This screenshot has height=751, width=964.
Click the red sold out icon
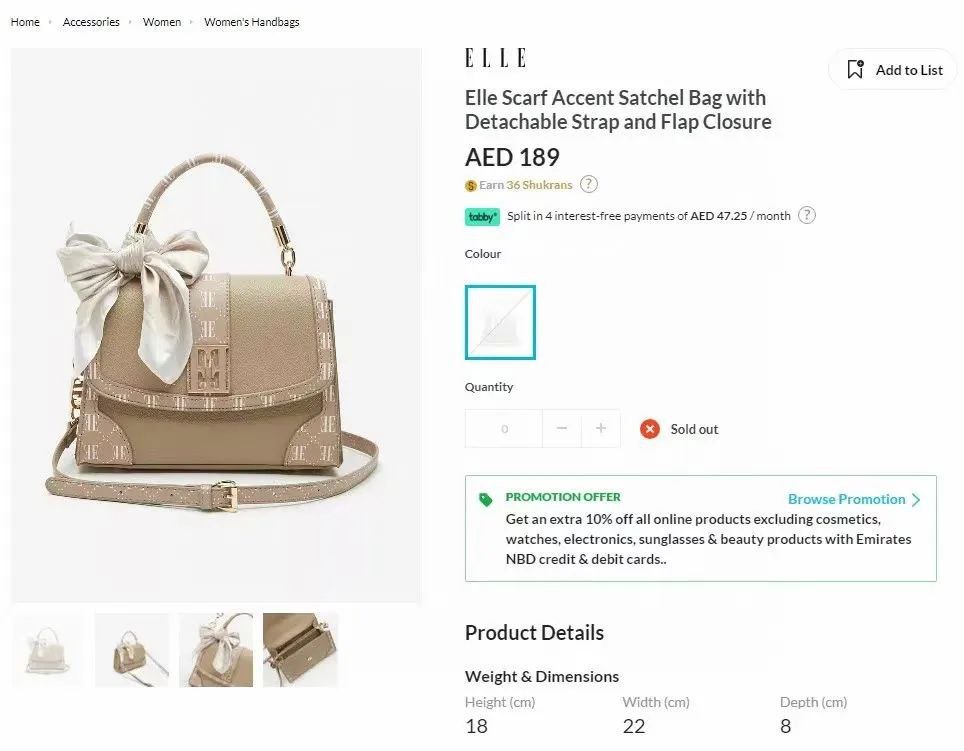tap(650, 429)
